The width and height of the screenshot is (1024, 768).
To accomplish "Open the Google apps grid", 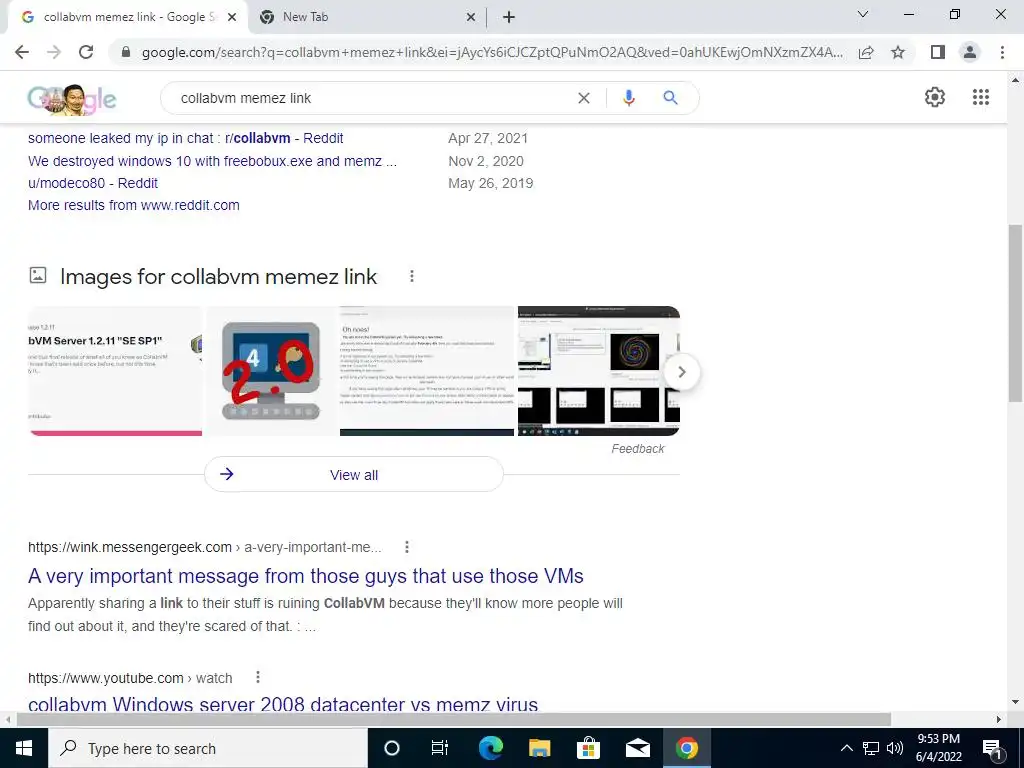I will coord(981,97).
